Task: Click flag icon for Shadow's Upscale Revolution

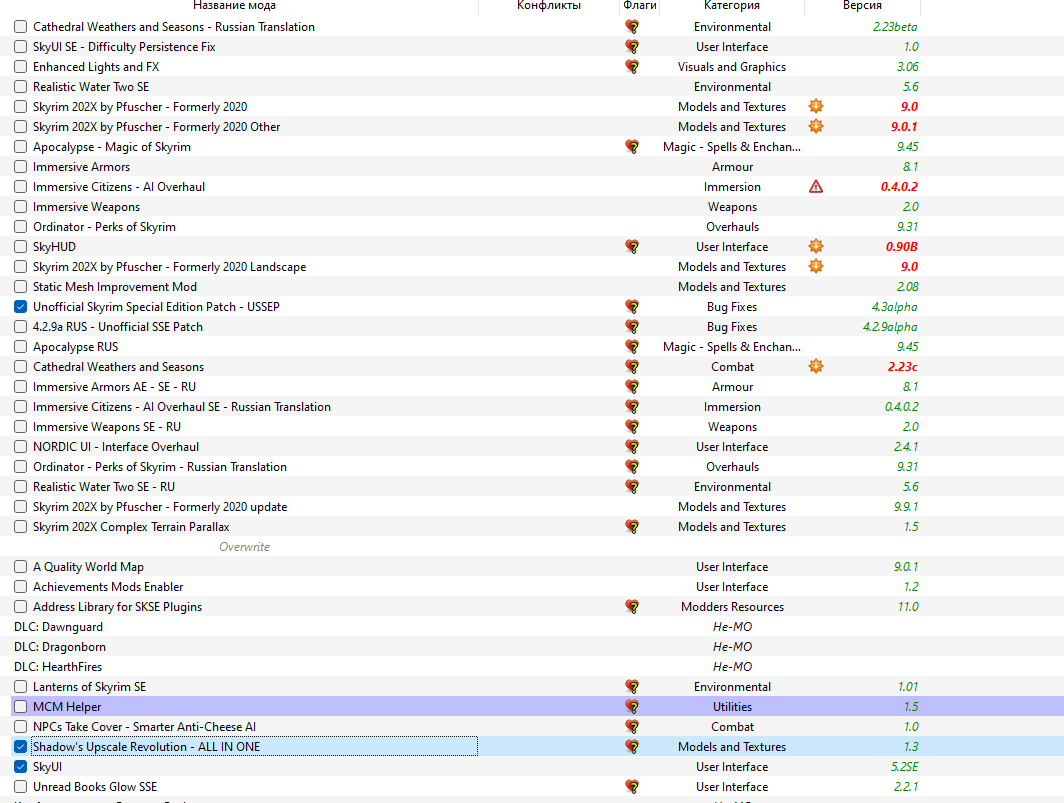Action: pyautogui.click(x=632, y=747)
